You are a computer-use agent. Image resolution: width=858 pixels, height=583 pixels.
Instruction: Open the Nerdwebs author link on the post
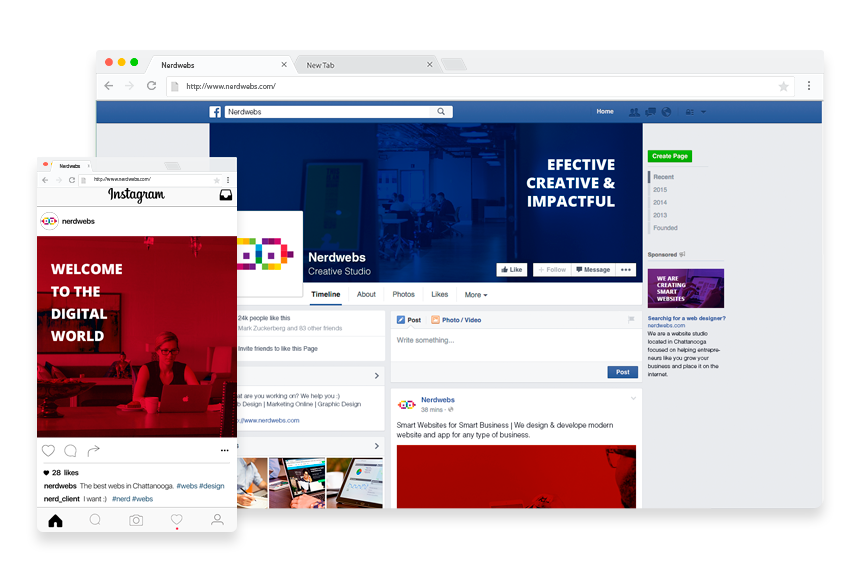[x=438, y=400]
